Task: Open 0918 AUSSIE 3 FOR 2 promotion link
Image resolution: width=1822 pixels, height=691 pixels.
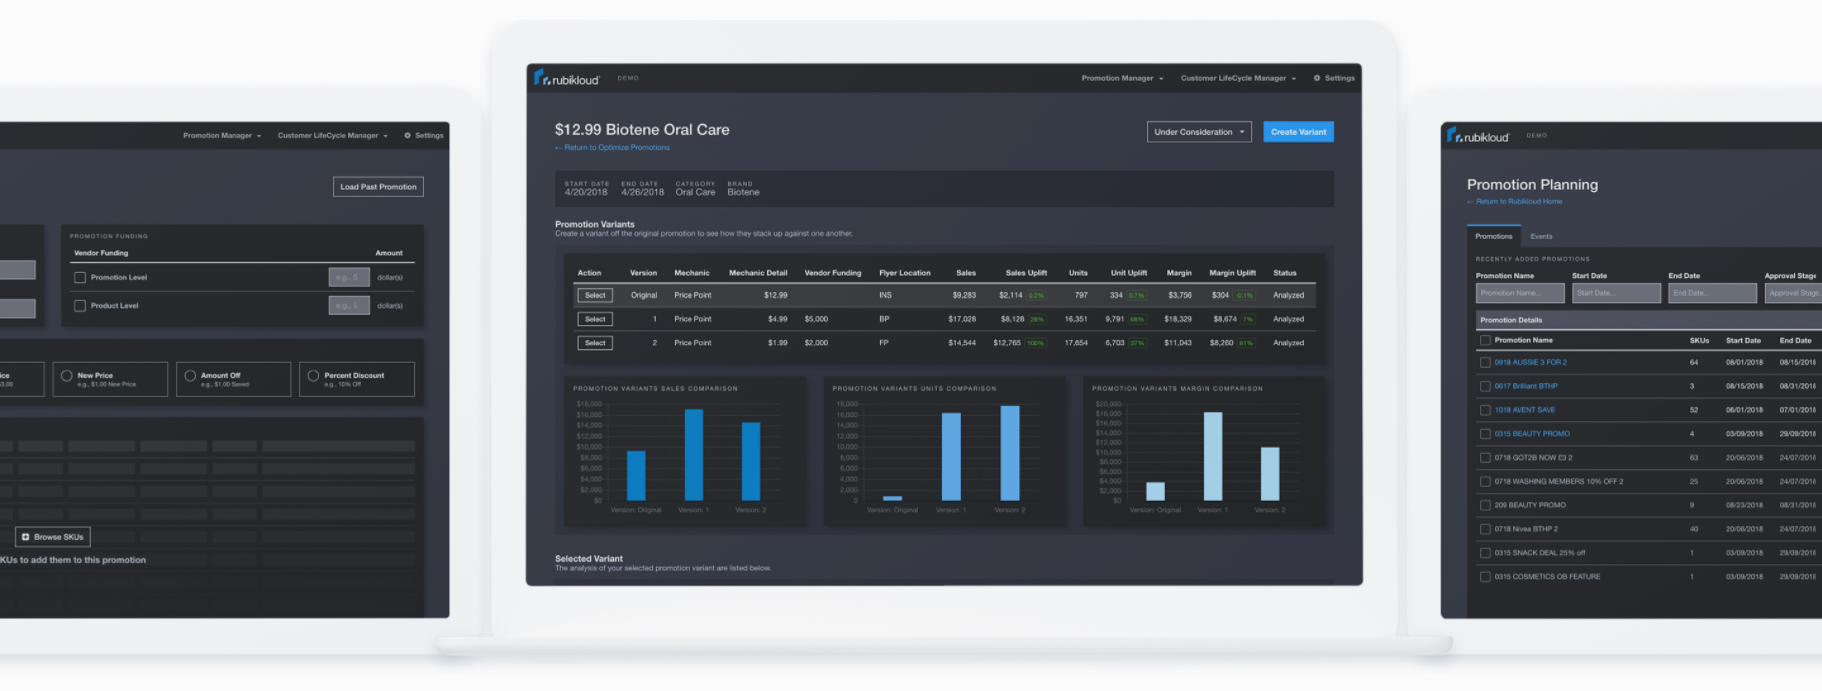Action: click(x=1531, y=363)
